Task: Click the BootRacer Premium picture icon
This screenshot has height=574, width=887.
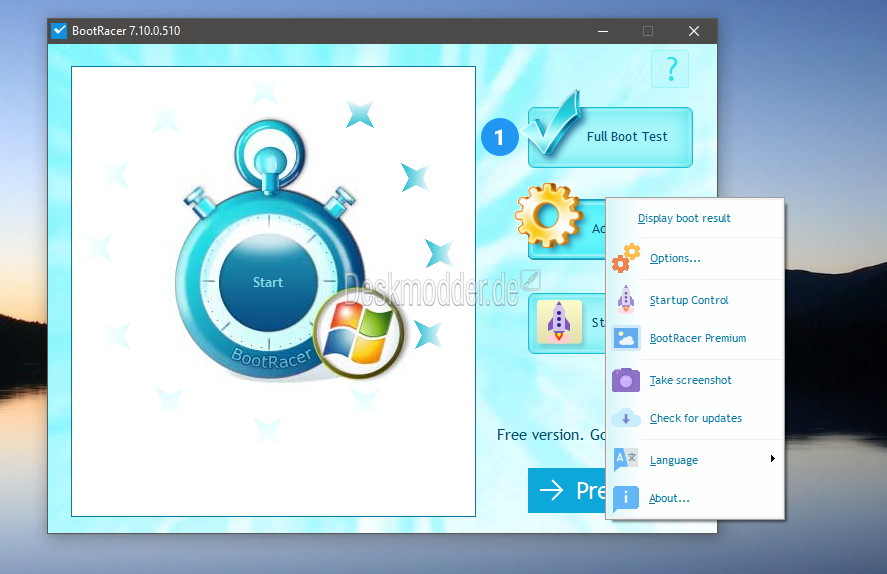Action: pyautogui.click(x=626, y=338)
